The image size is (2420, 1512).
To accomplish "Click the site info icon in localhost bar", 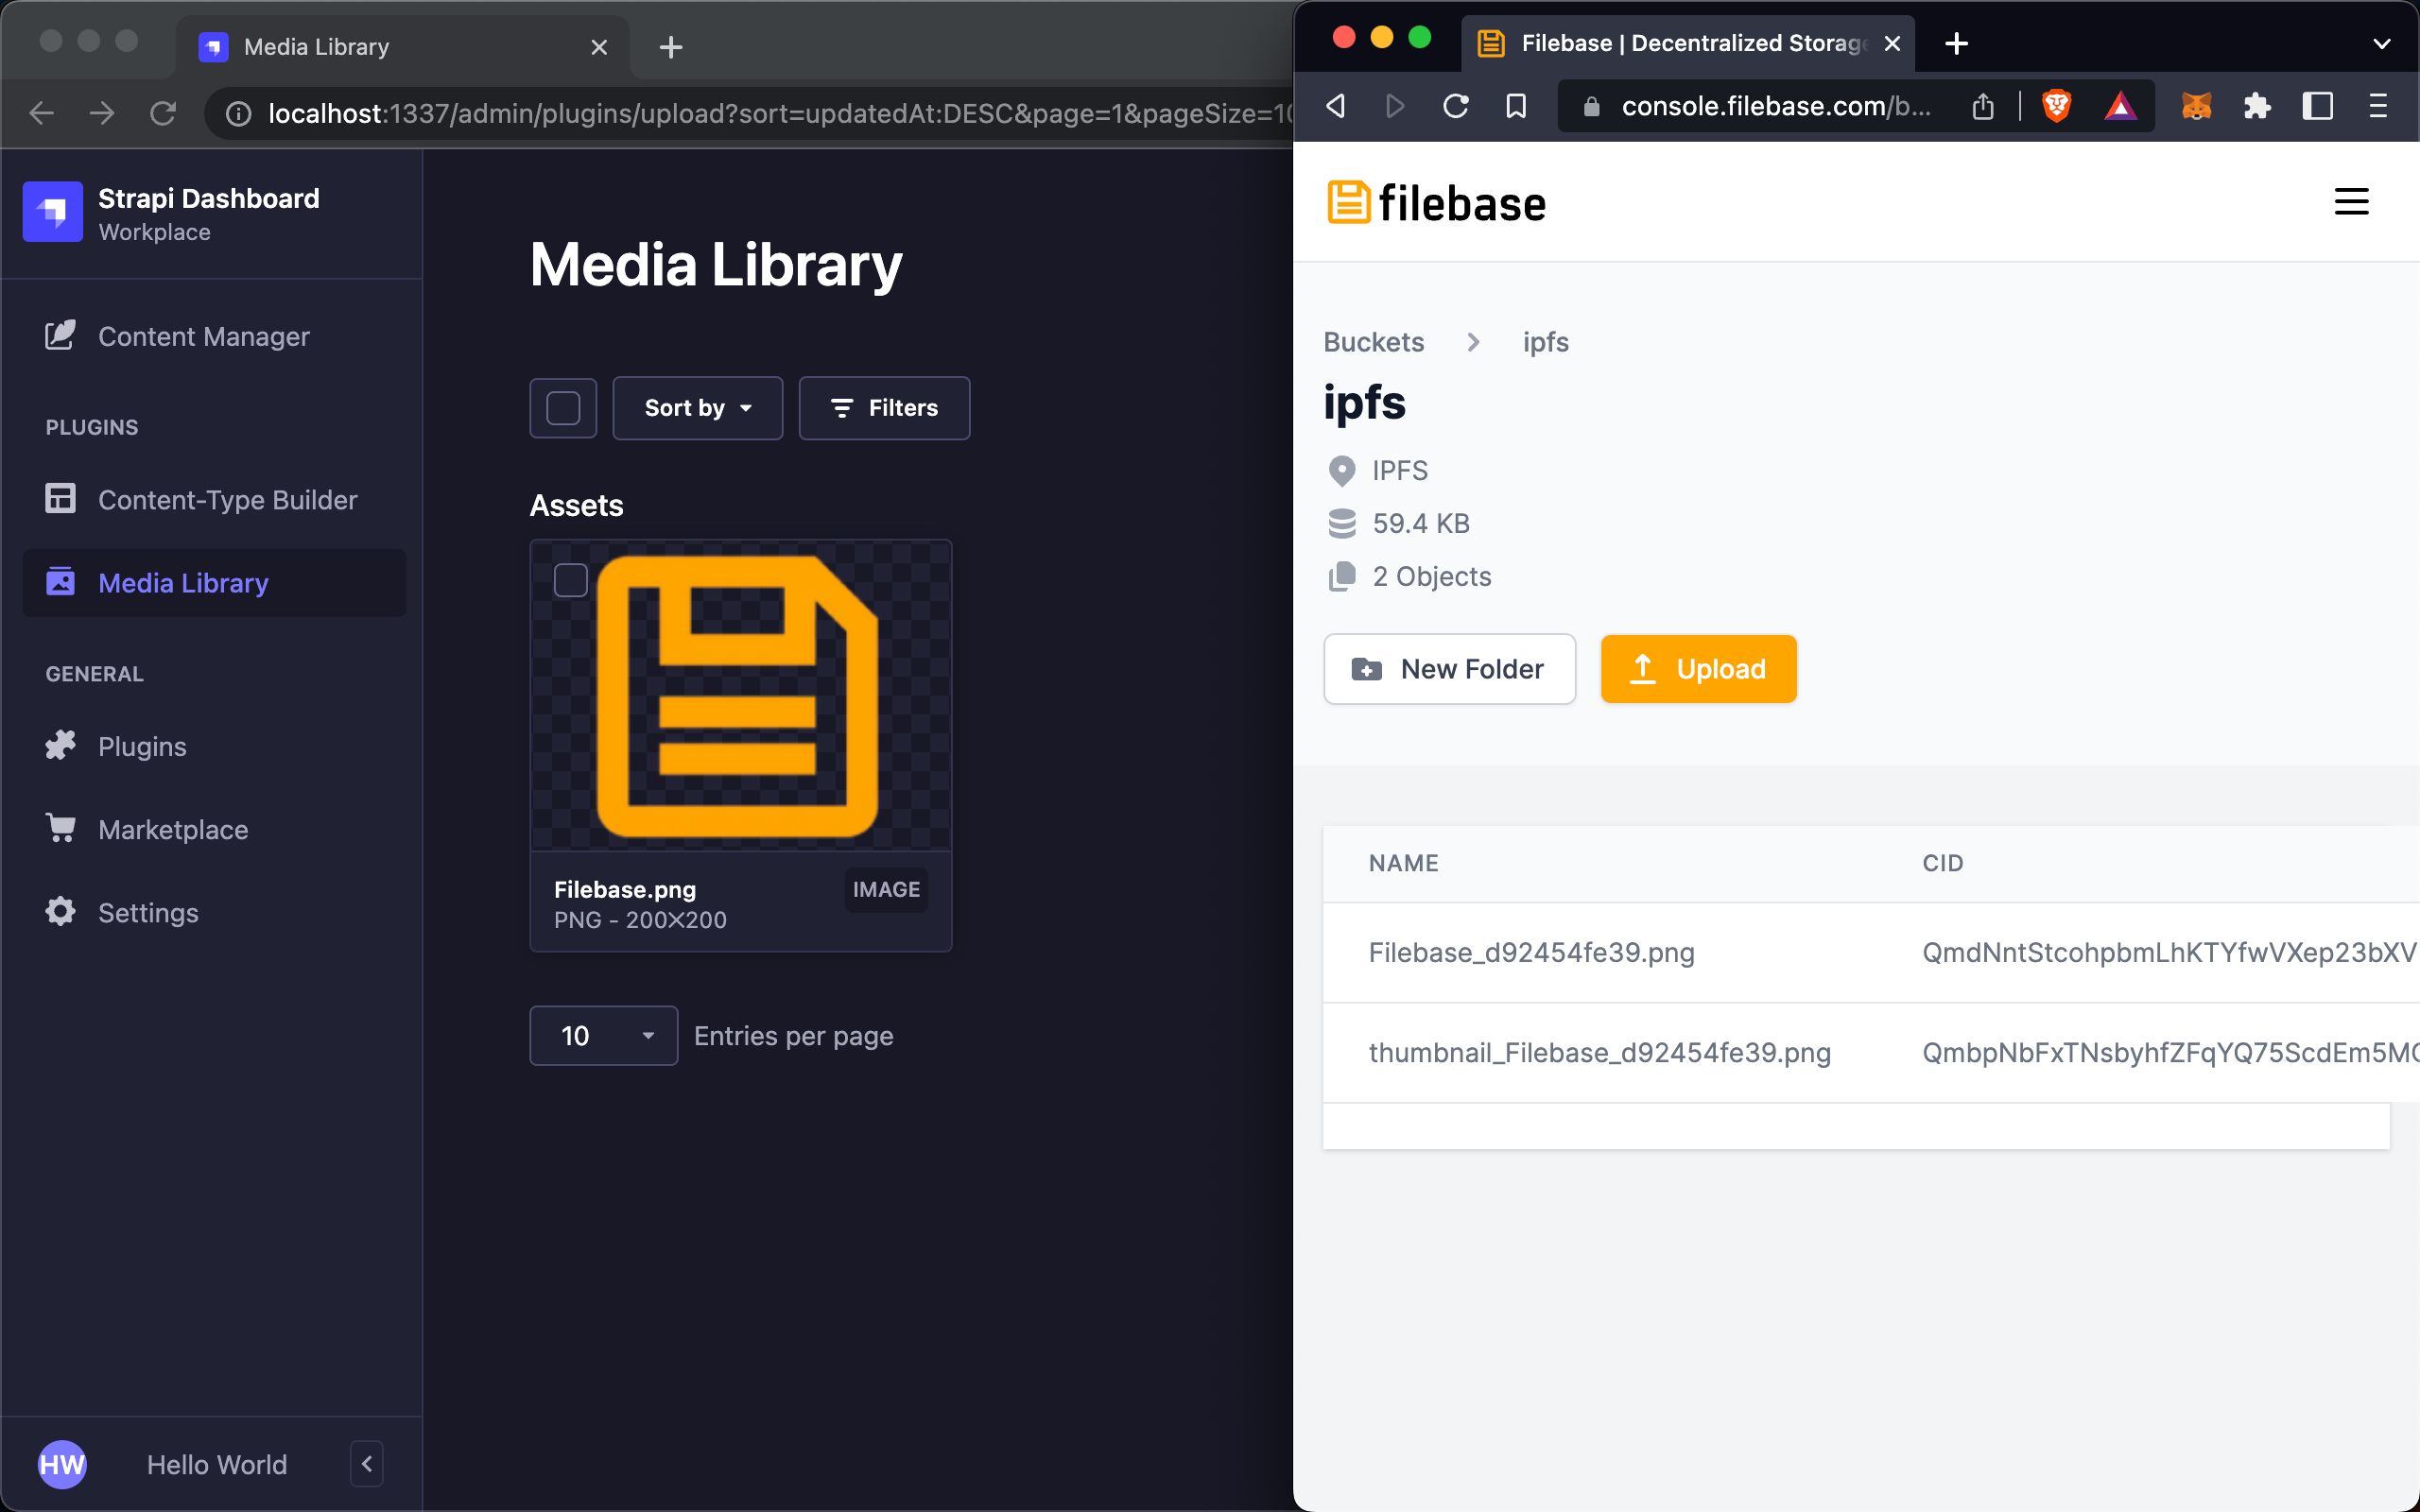I will tap(238, 113).
